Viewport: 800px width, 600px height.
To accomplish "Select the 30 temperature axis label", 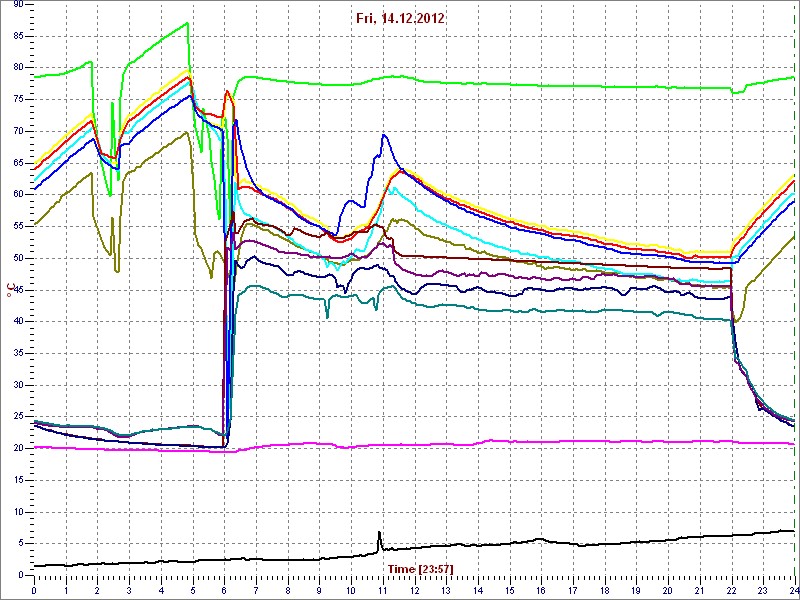I will click(x=18, y=385).
